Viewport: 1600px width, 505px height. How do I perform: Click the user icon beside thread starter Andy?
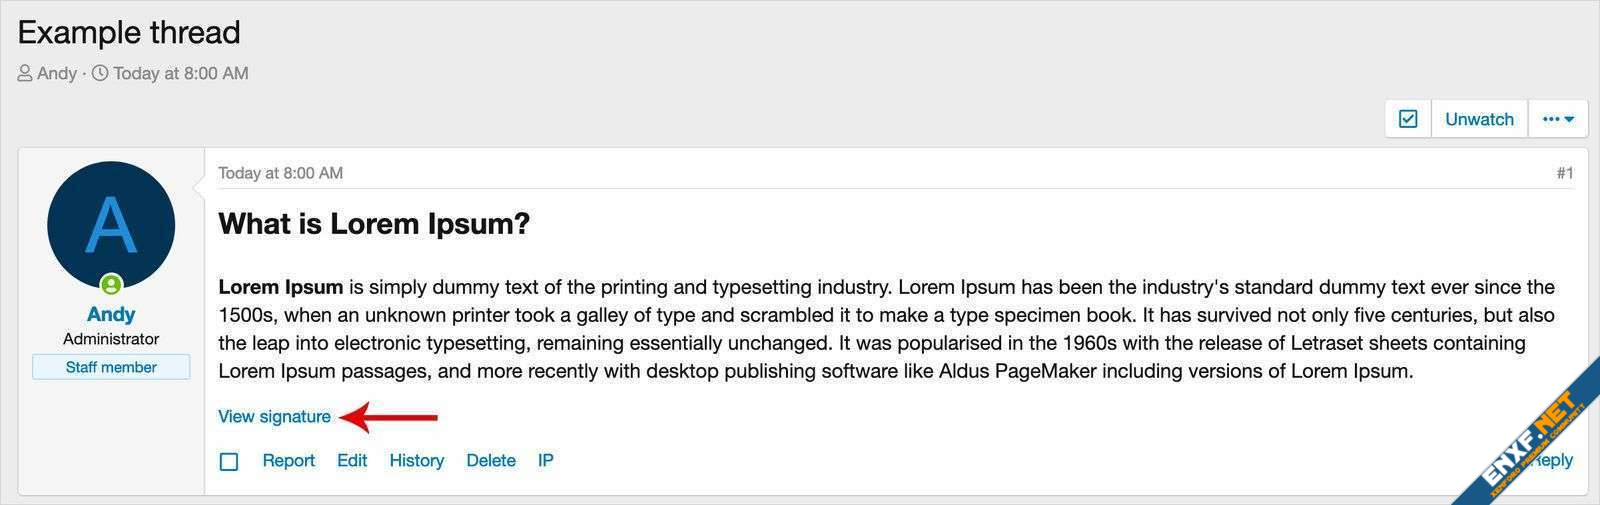[25, 74]
